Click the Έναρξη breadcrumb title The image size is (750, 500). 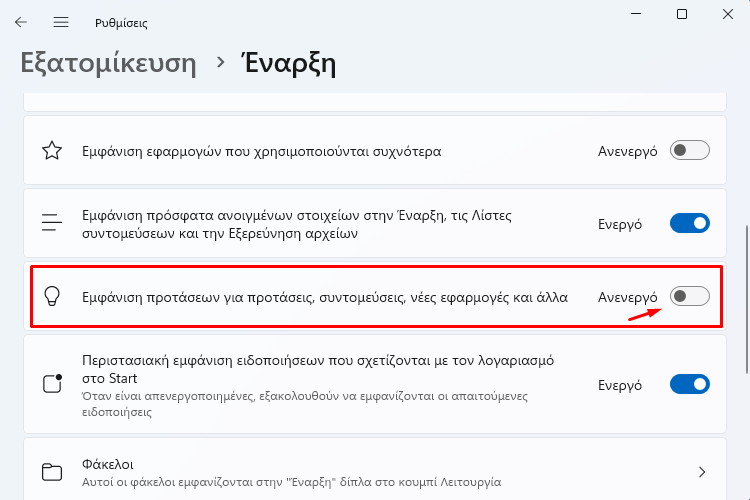pos(288,63)
